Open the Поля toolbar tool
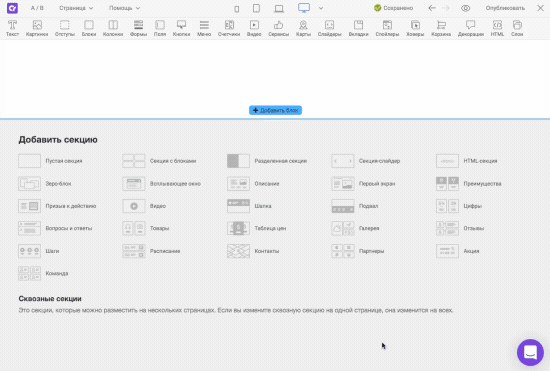 [160, 28]
